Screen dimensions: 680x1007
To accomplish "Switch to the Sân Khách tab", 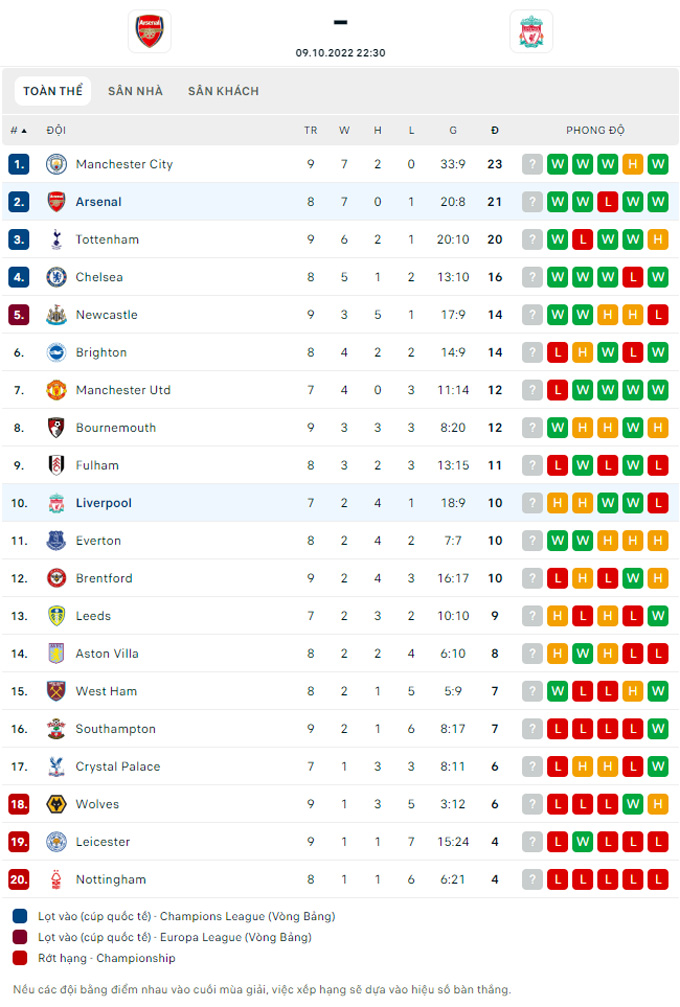I will [223, 91].
